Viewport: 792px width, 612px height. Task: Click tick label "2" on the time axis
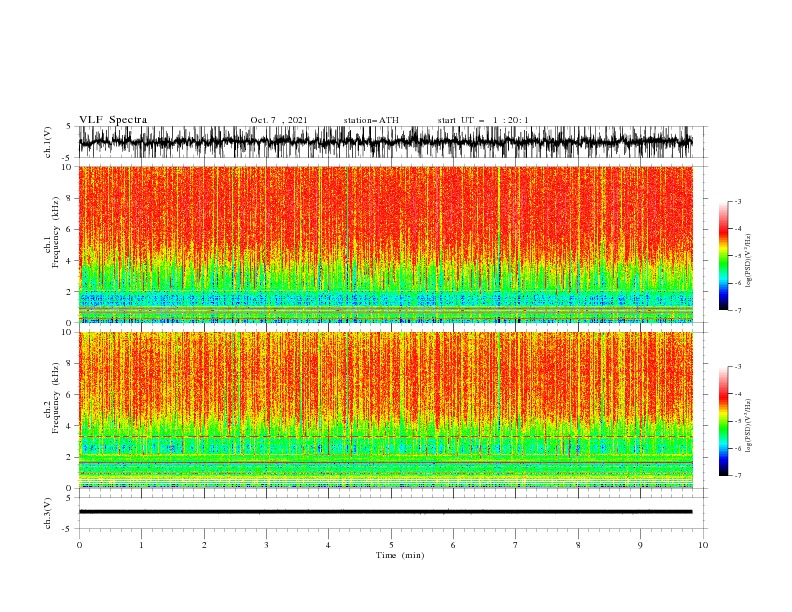(x=204, y=545)
